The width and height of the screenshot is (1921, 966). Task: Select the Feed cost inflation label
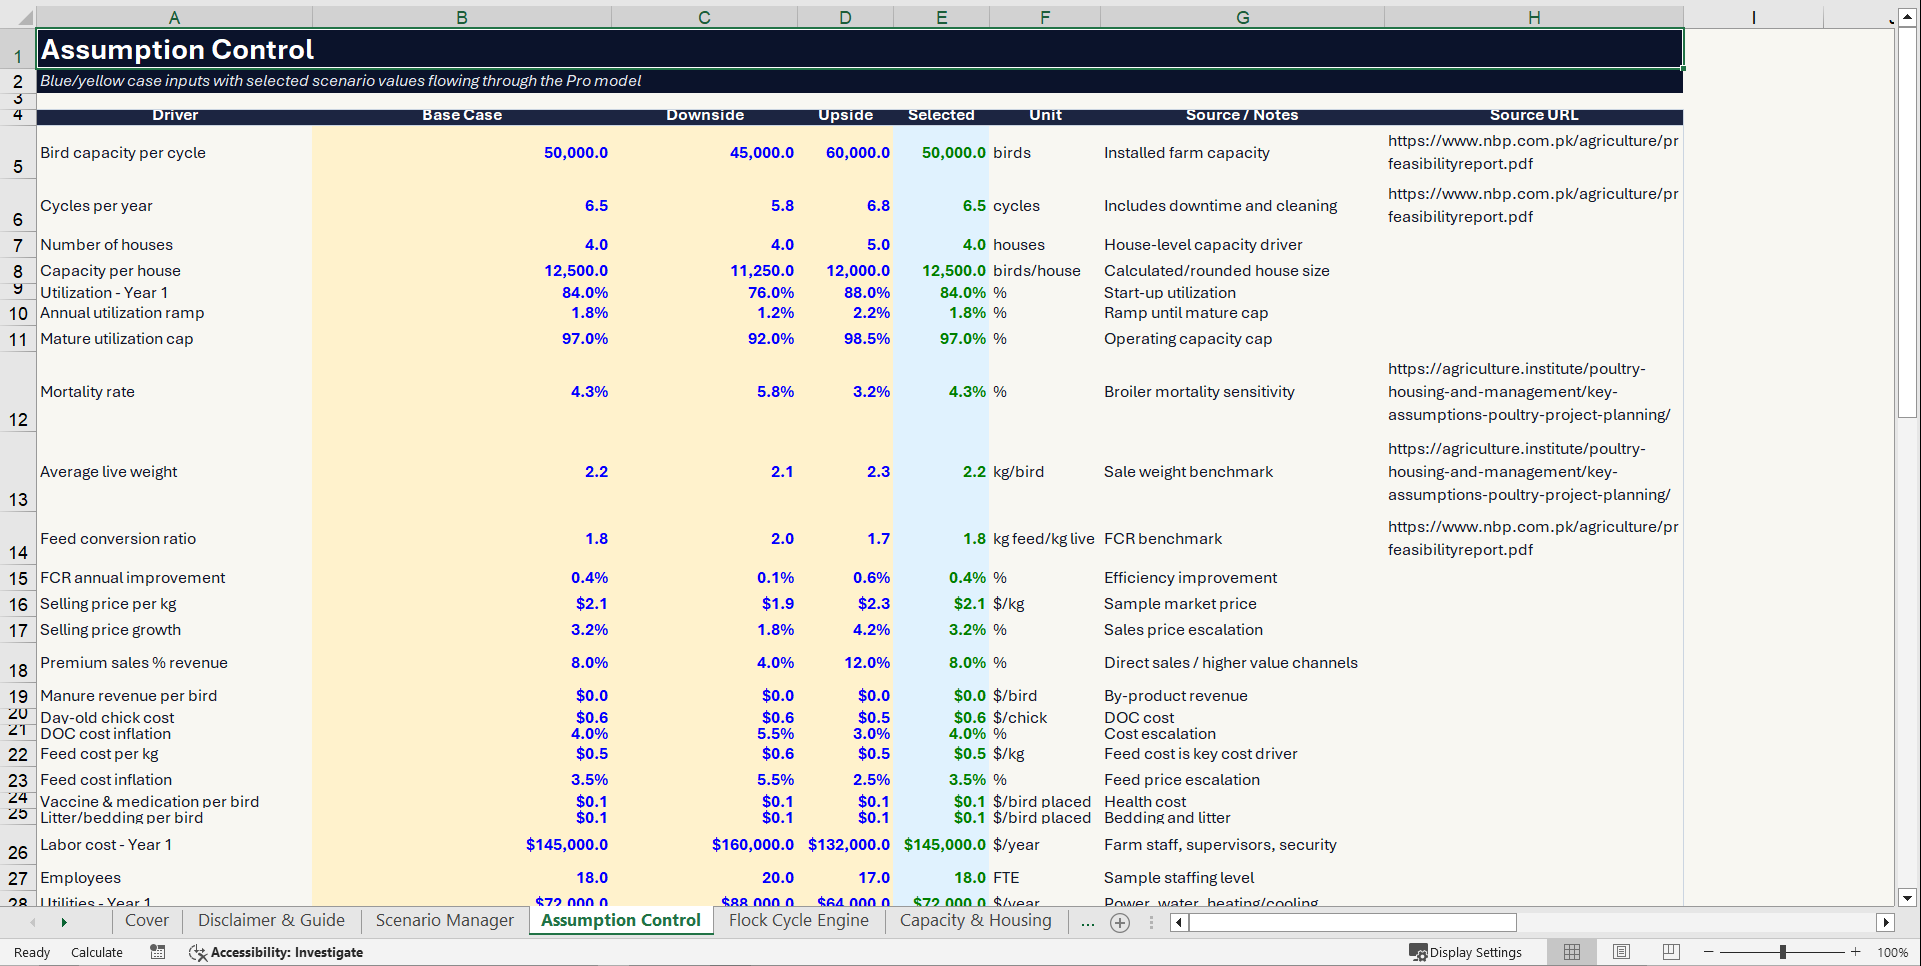pyautogui.click(x=174, y=780)
